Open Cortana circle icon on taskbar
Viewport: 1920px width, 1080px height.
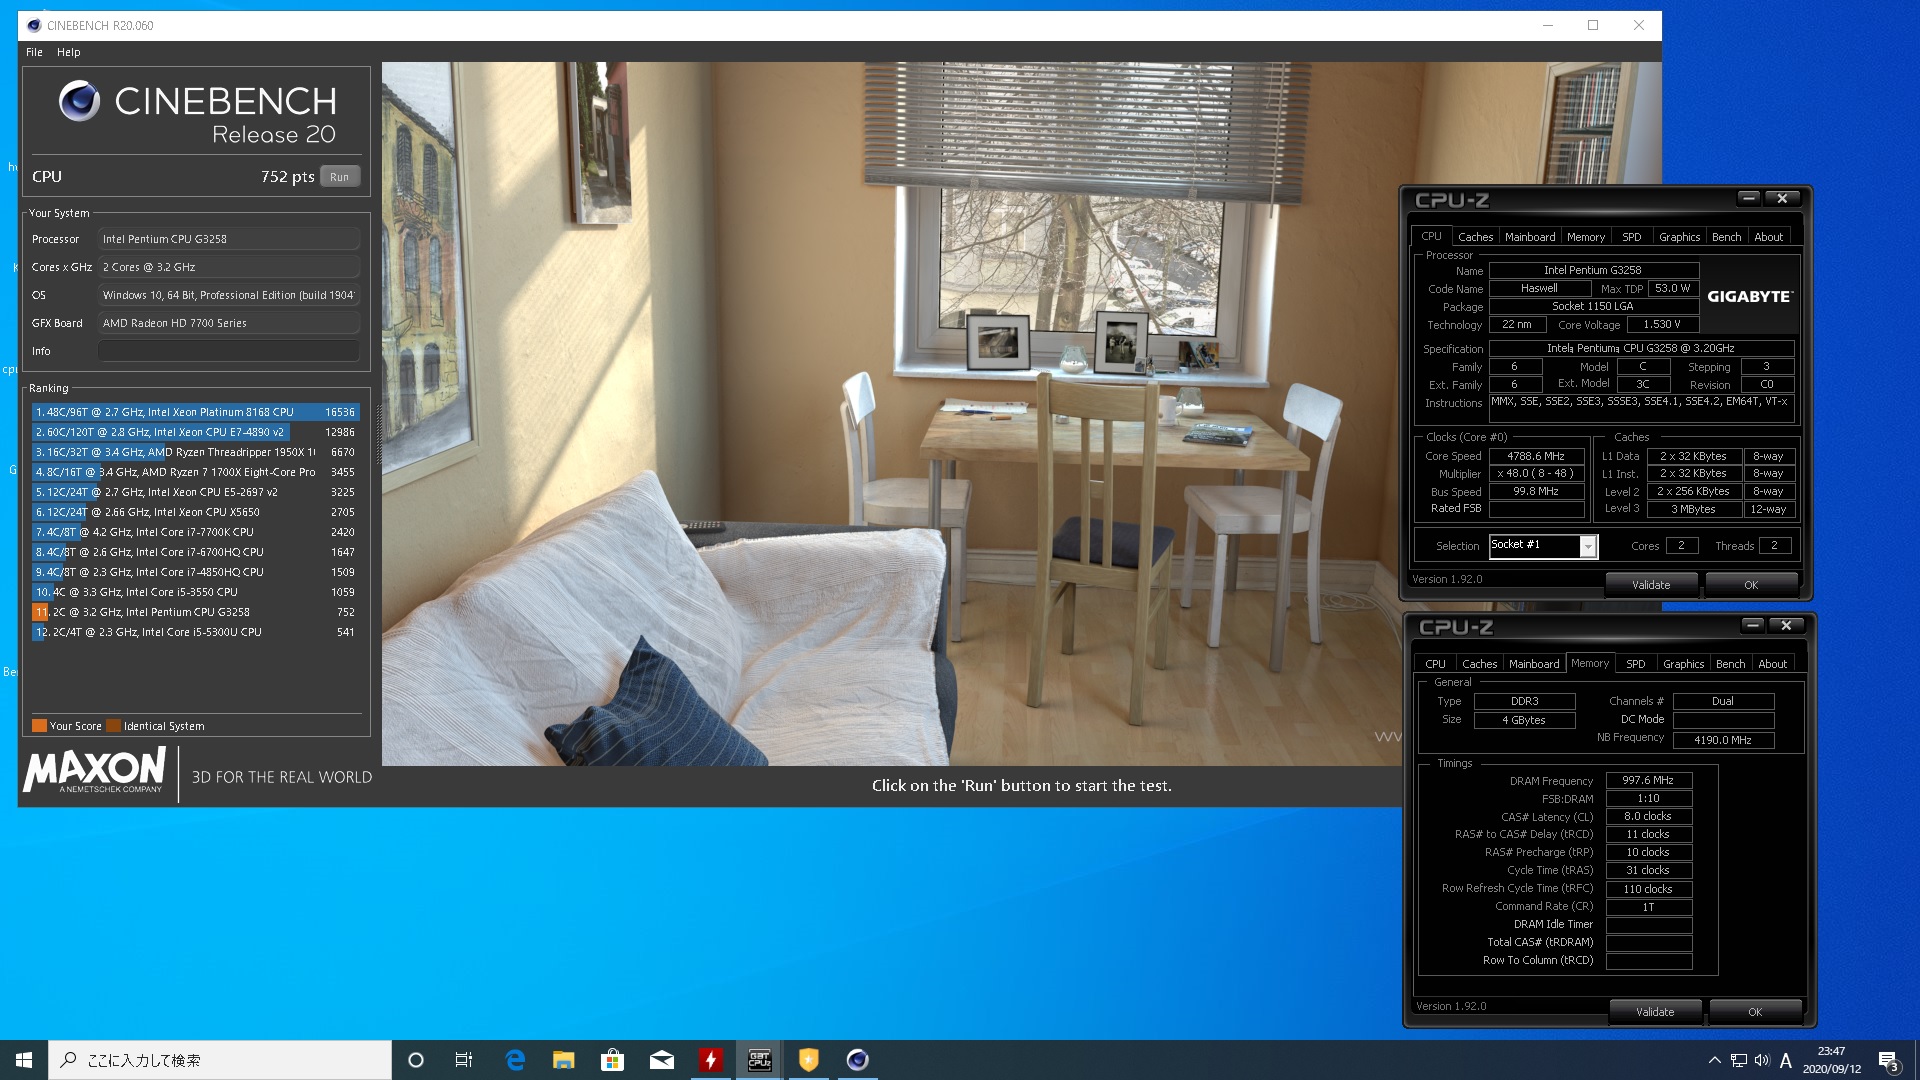(x=416, y=1060)
